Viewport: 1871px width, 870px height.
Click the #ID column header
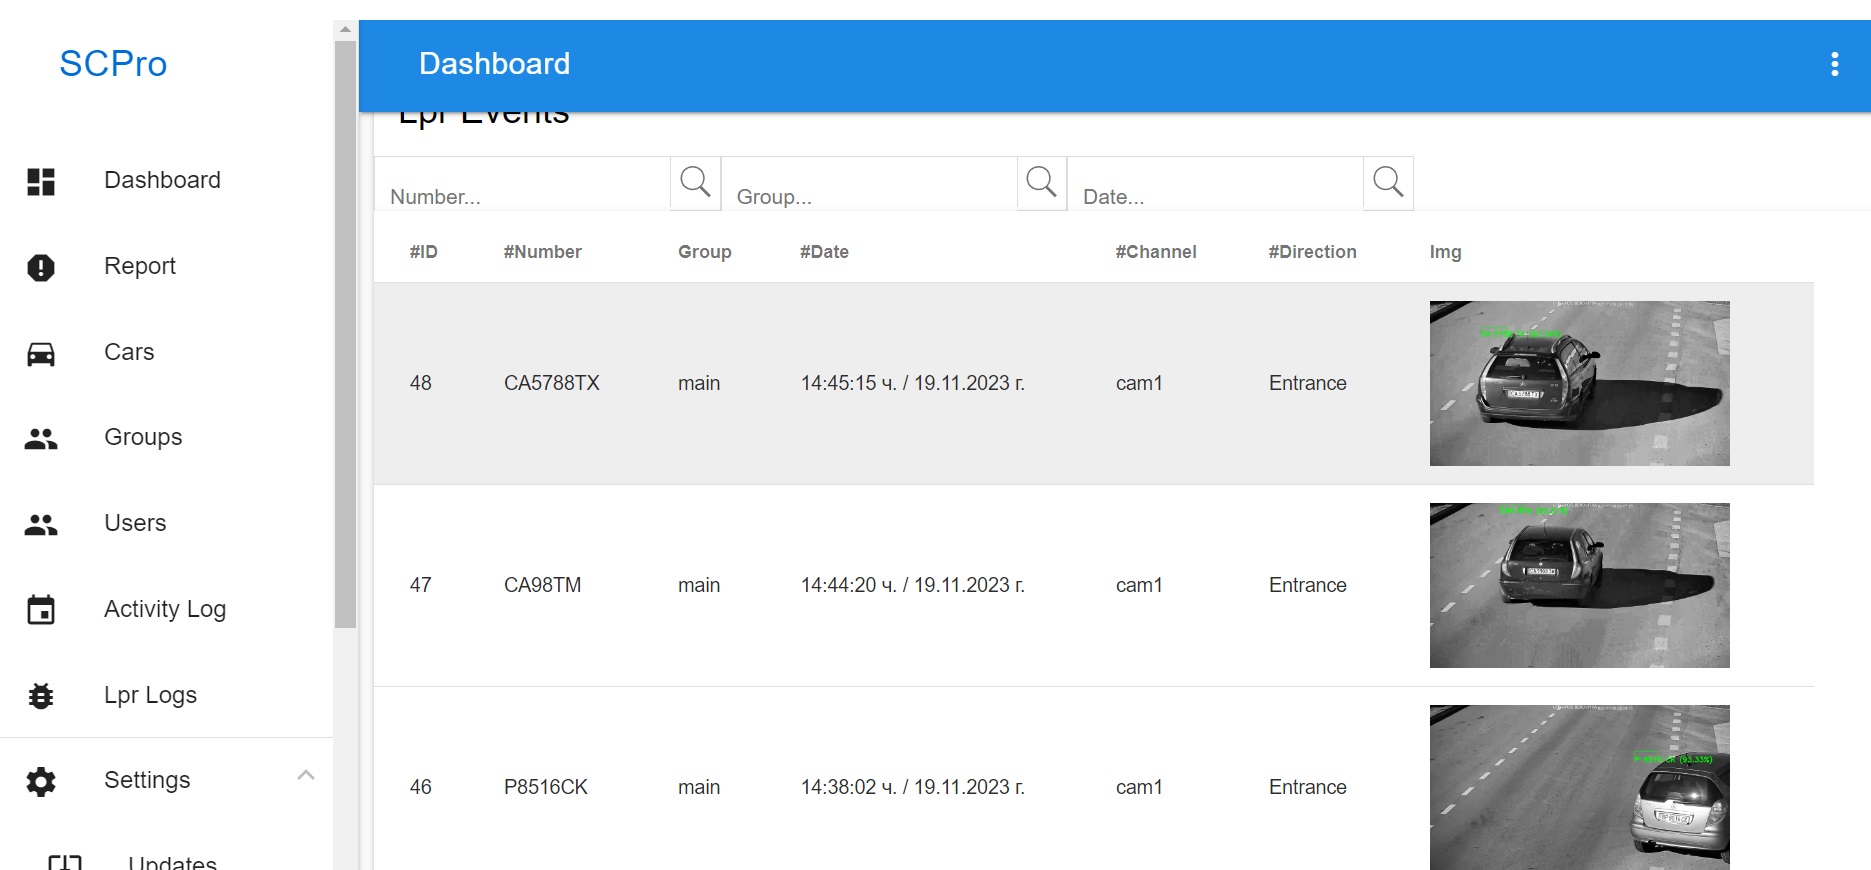pyautogui.click(x=424, y=252)
